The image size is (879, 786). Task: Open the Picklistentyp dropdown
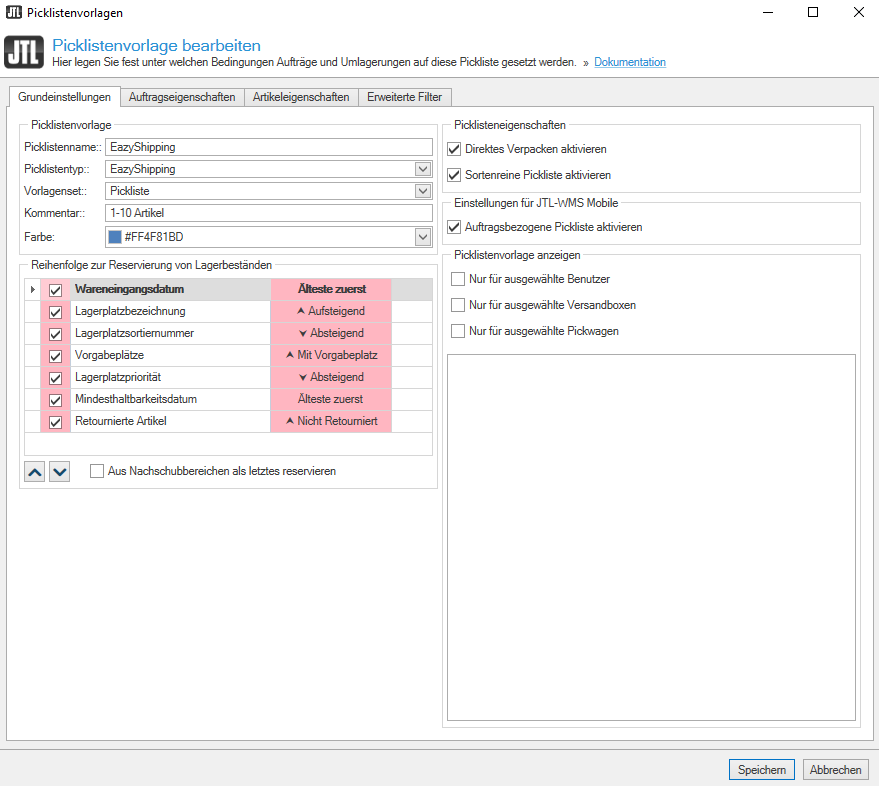425,168
